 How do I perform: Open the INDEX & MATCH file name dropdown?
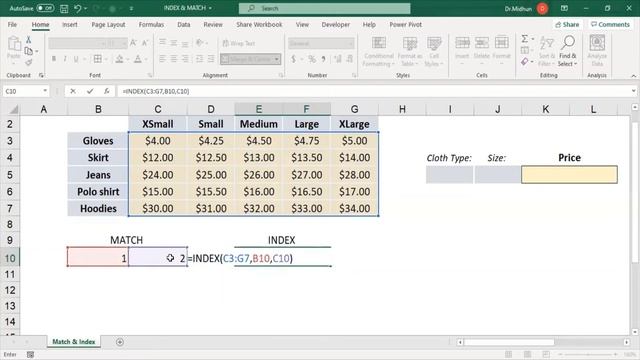point(210,8)
